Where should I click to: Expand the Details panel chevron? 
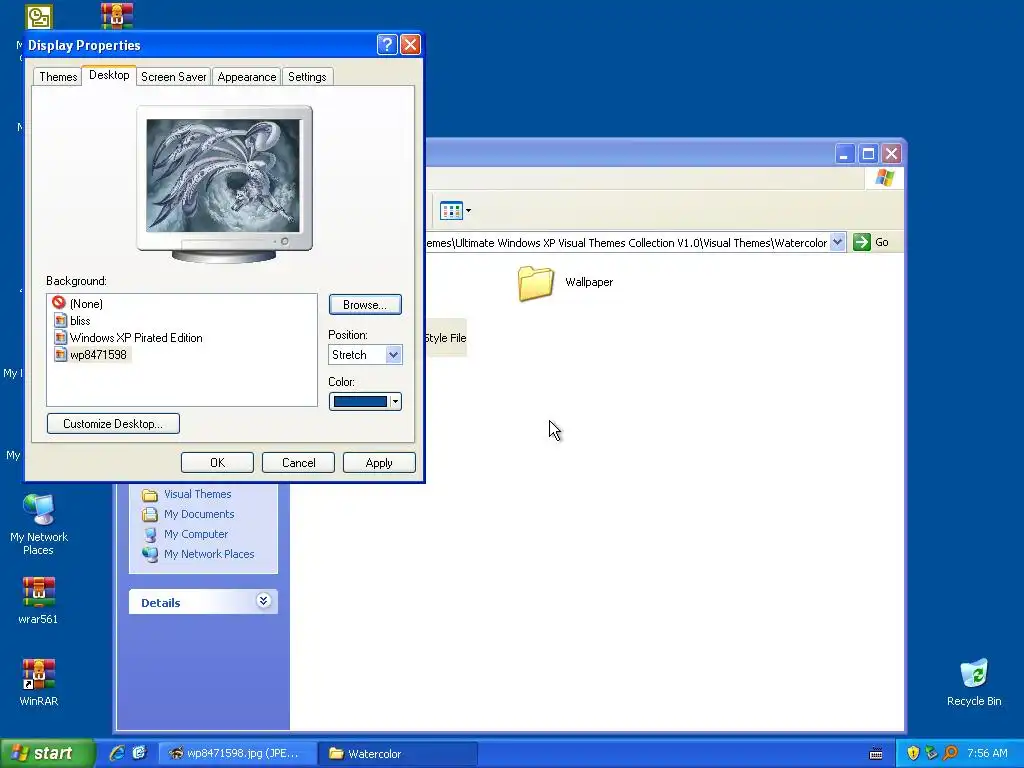pos(263,601)
